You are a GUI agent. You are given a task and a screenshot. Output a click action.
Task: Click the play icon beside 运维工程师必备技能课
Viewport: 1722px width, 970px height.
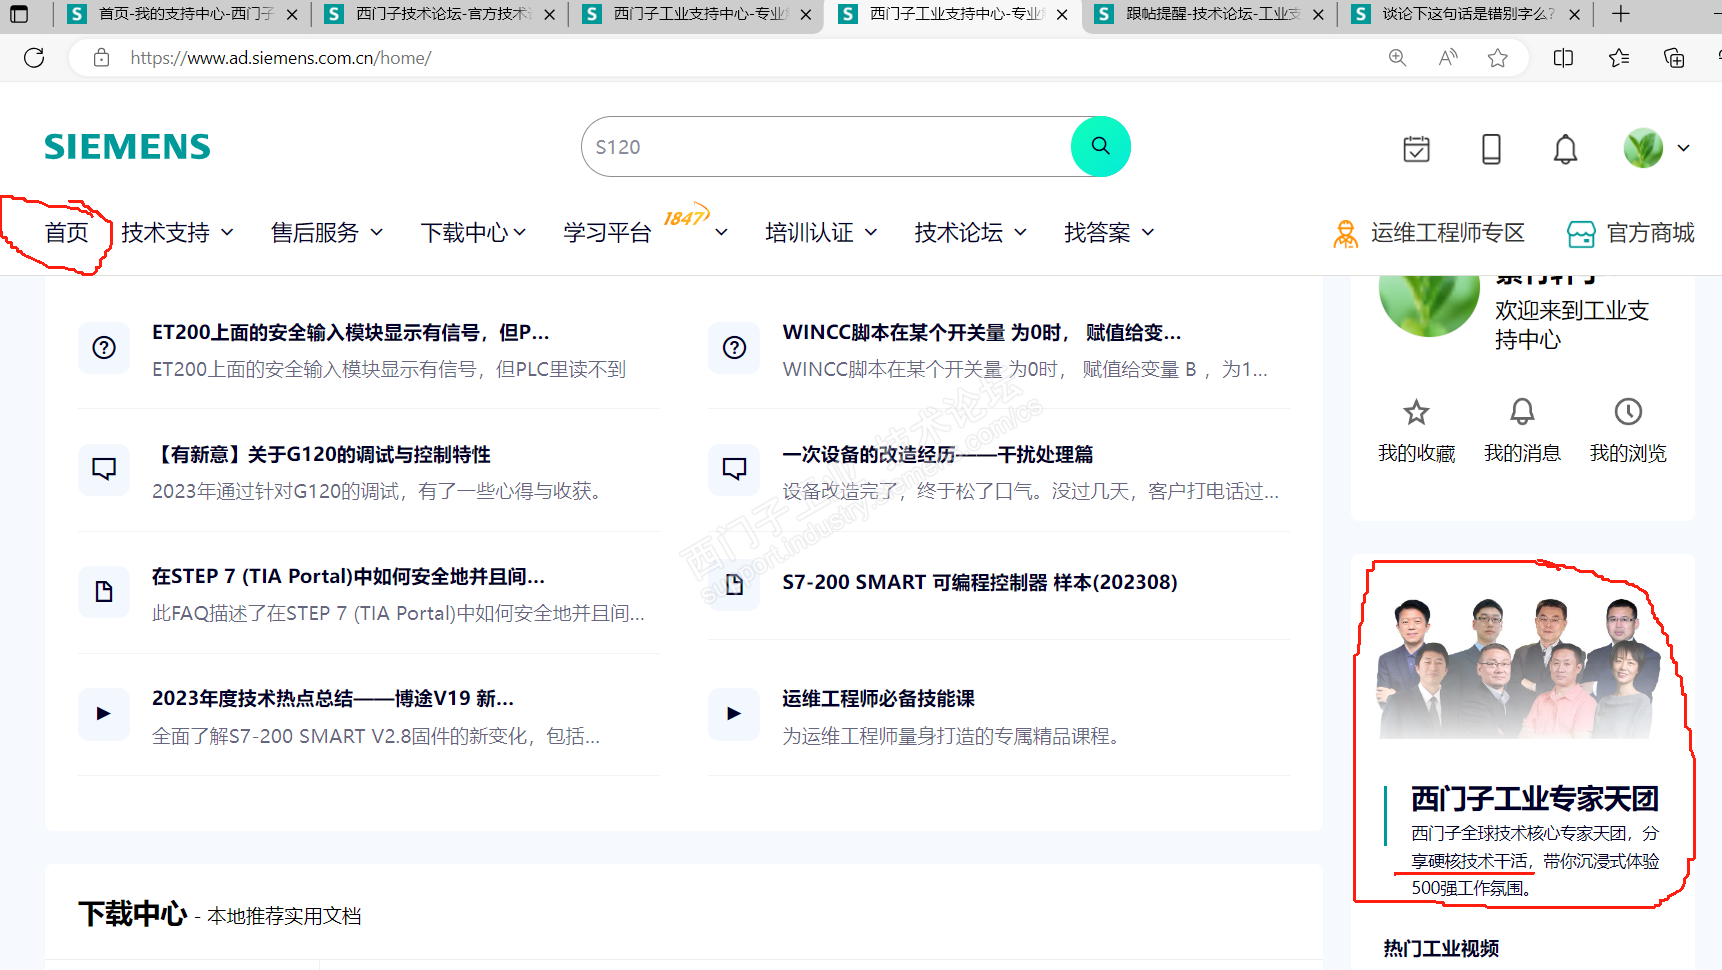point(734,714)
